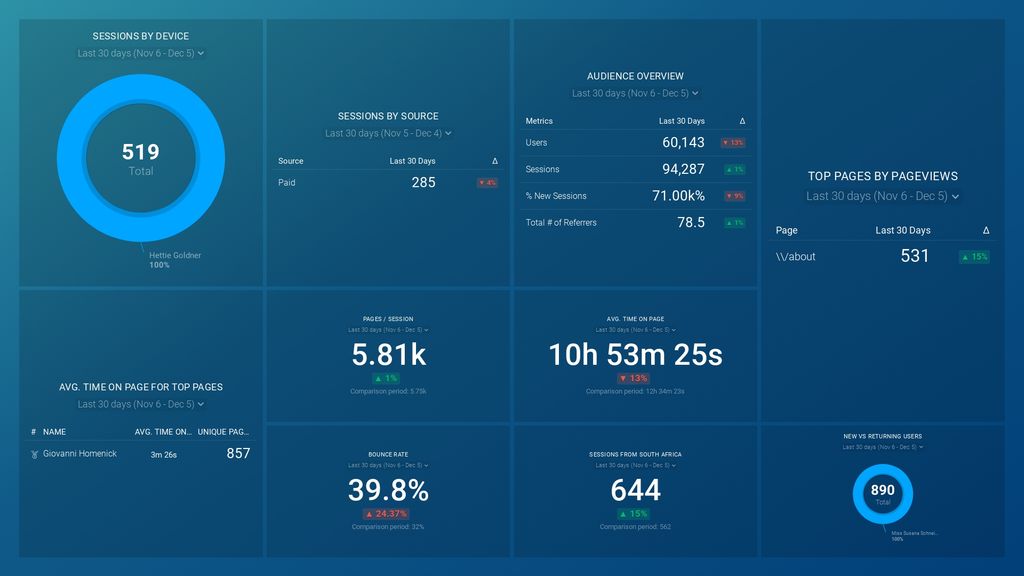Click the green 1% badge under Pages / Session
This screenshot has height=576, width=1024.
[387, 378]
